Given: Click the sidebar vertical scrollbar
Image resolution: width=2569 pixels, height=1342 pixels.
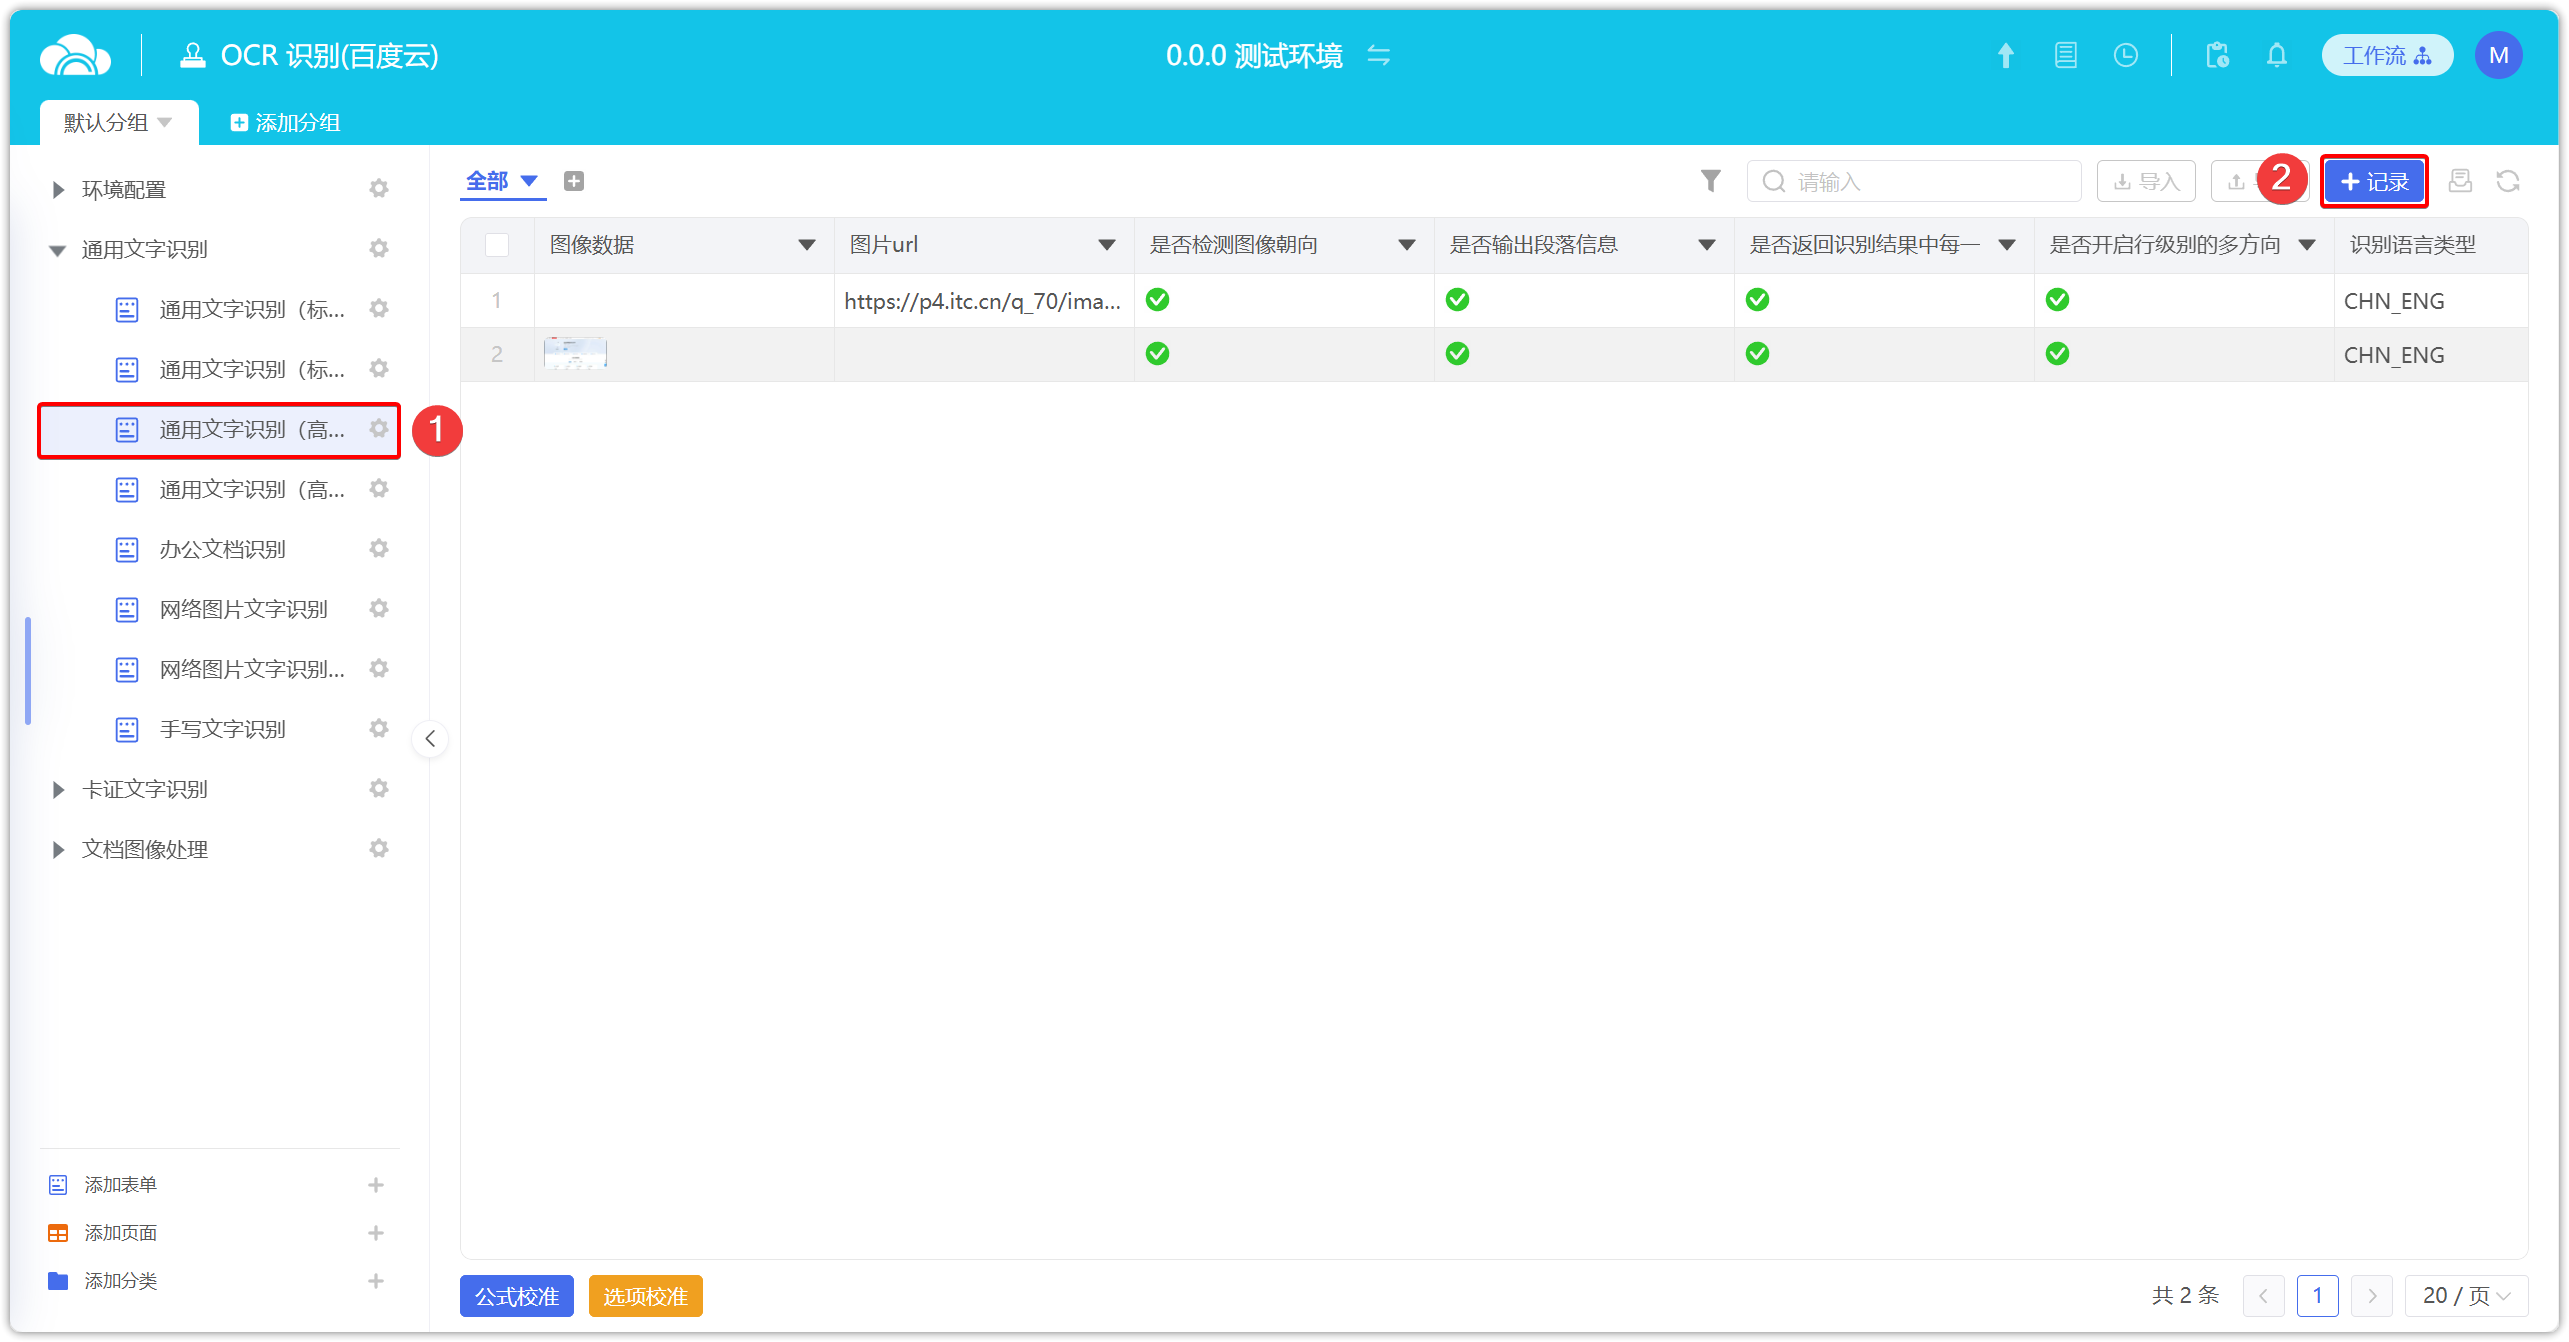Looking at the screenshot, I should point(28,670).
